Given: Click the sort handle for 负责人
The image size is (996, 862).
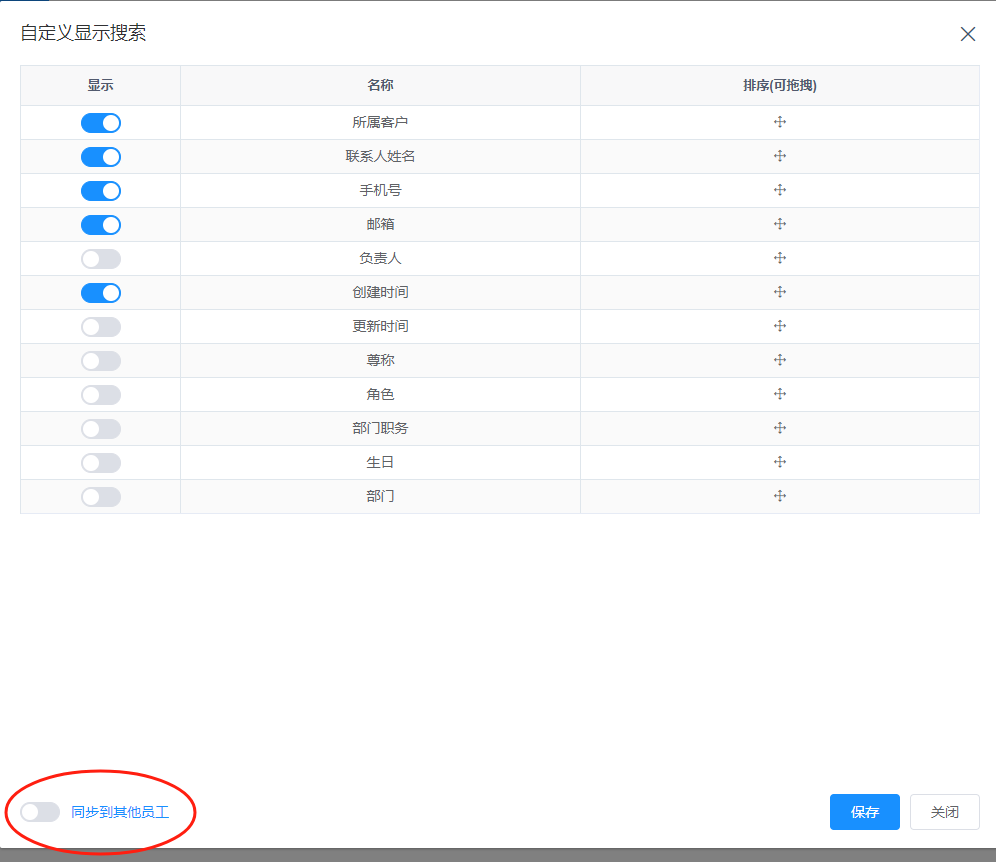Looking at the screenshot, I should pyautogui.click(x=780, y=258).
